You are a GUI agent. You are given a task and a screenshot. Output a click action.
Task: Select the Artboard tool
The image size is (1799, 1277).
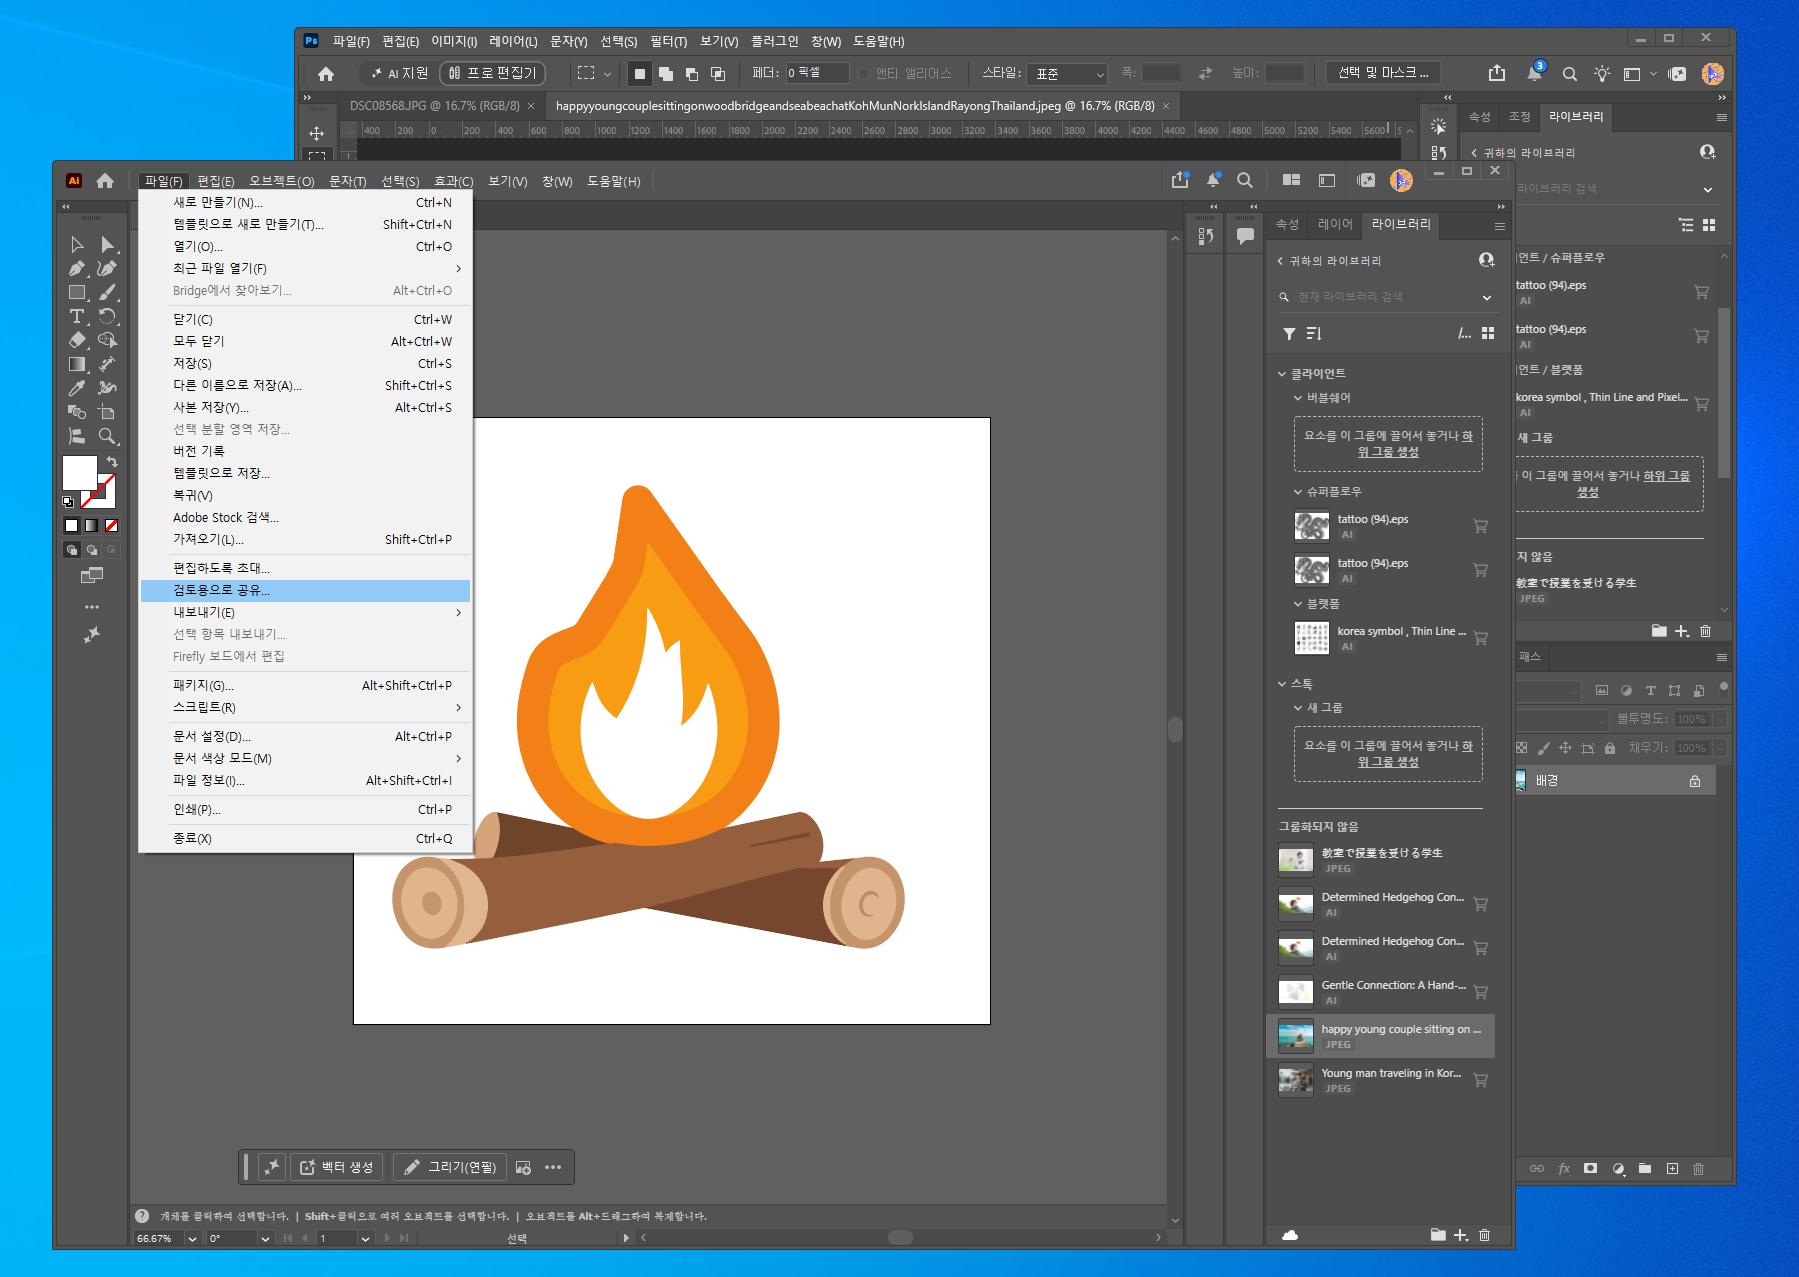107,412
